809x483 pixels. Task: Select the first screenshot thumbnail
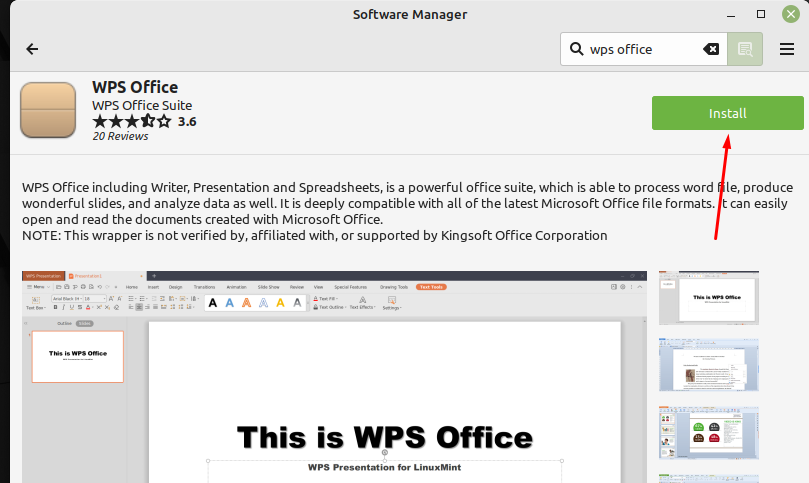(708, 298)
